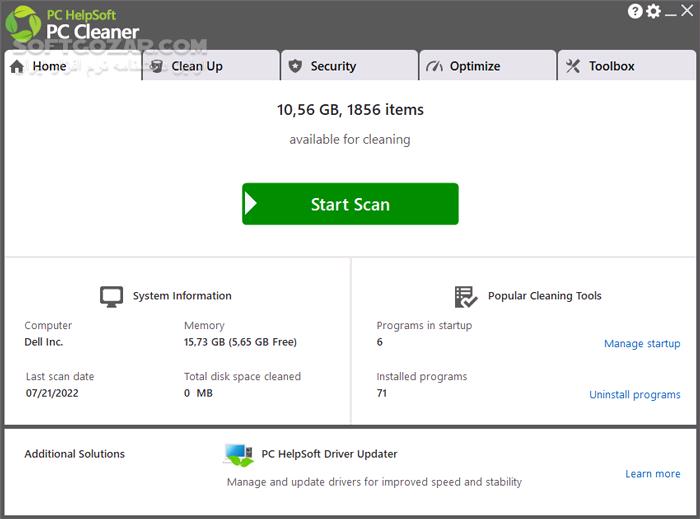This screenshot has width=700, height=519.
Task: Click the Popular Cleaning Tools checklist icon
Action: coord(466,297)
